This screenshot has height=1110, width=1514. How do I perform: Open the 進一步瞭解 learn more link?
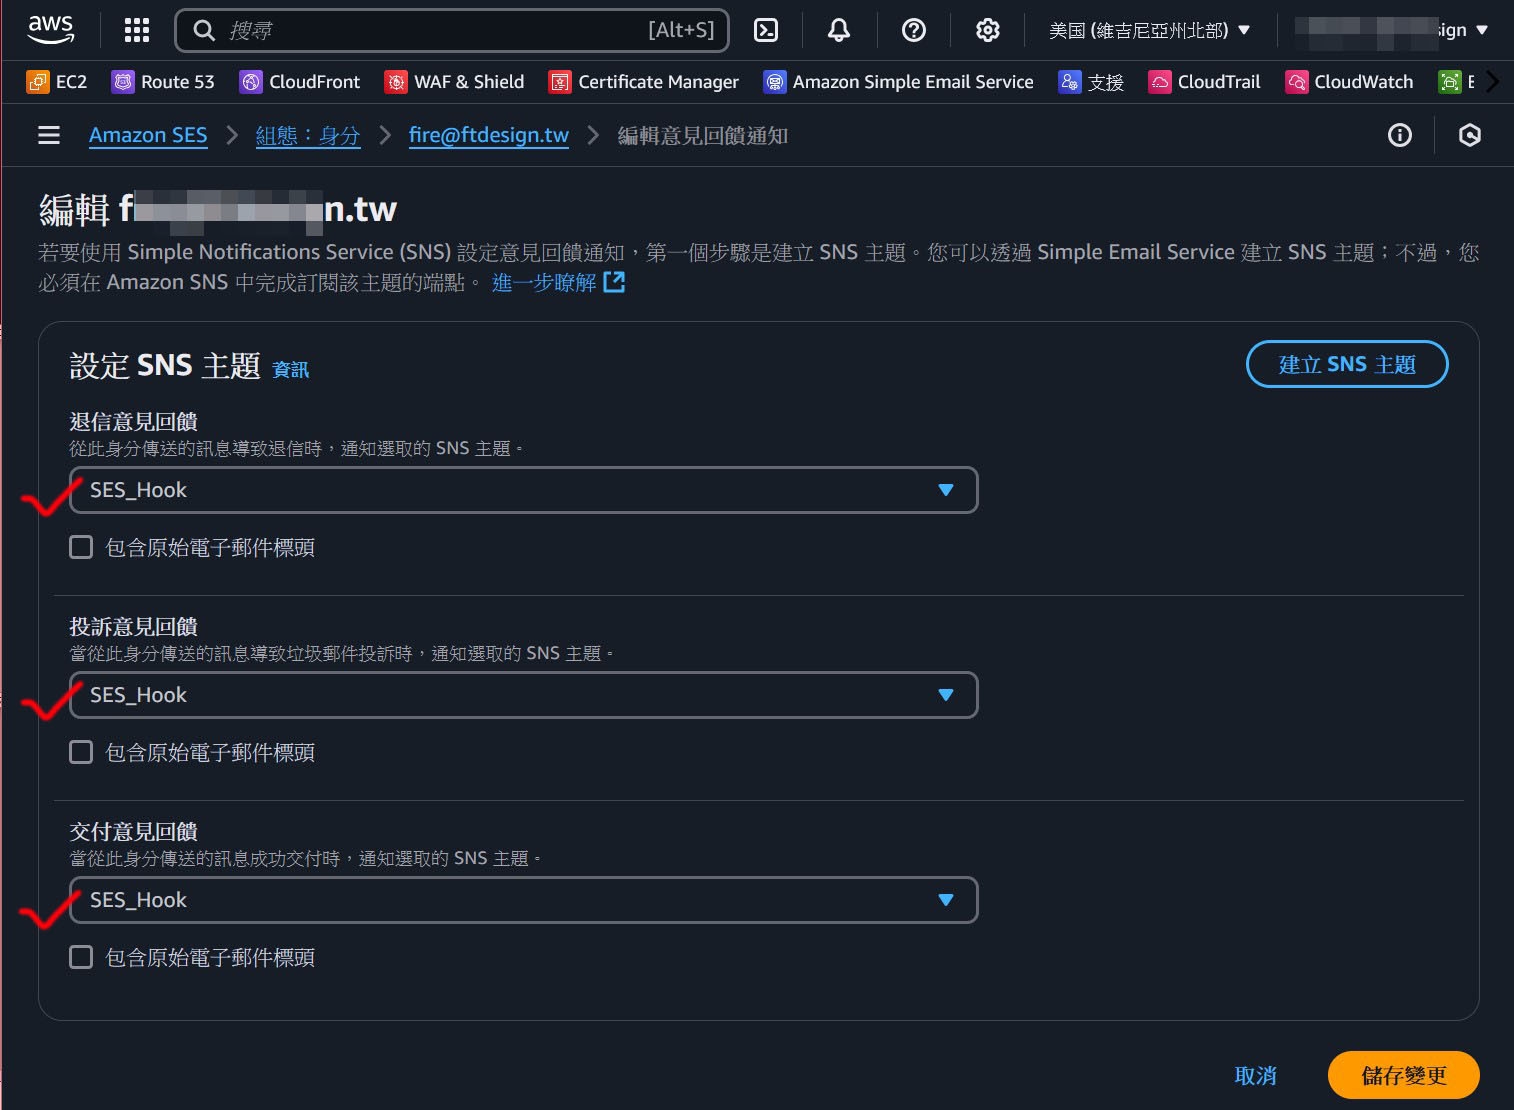point(558,283)
